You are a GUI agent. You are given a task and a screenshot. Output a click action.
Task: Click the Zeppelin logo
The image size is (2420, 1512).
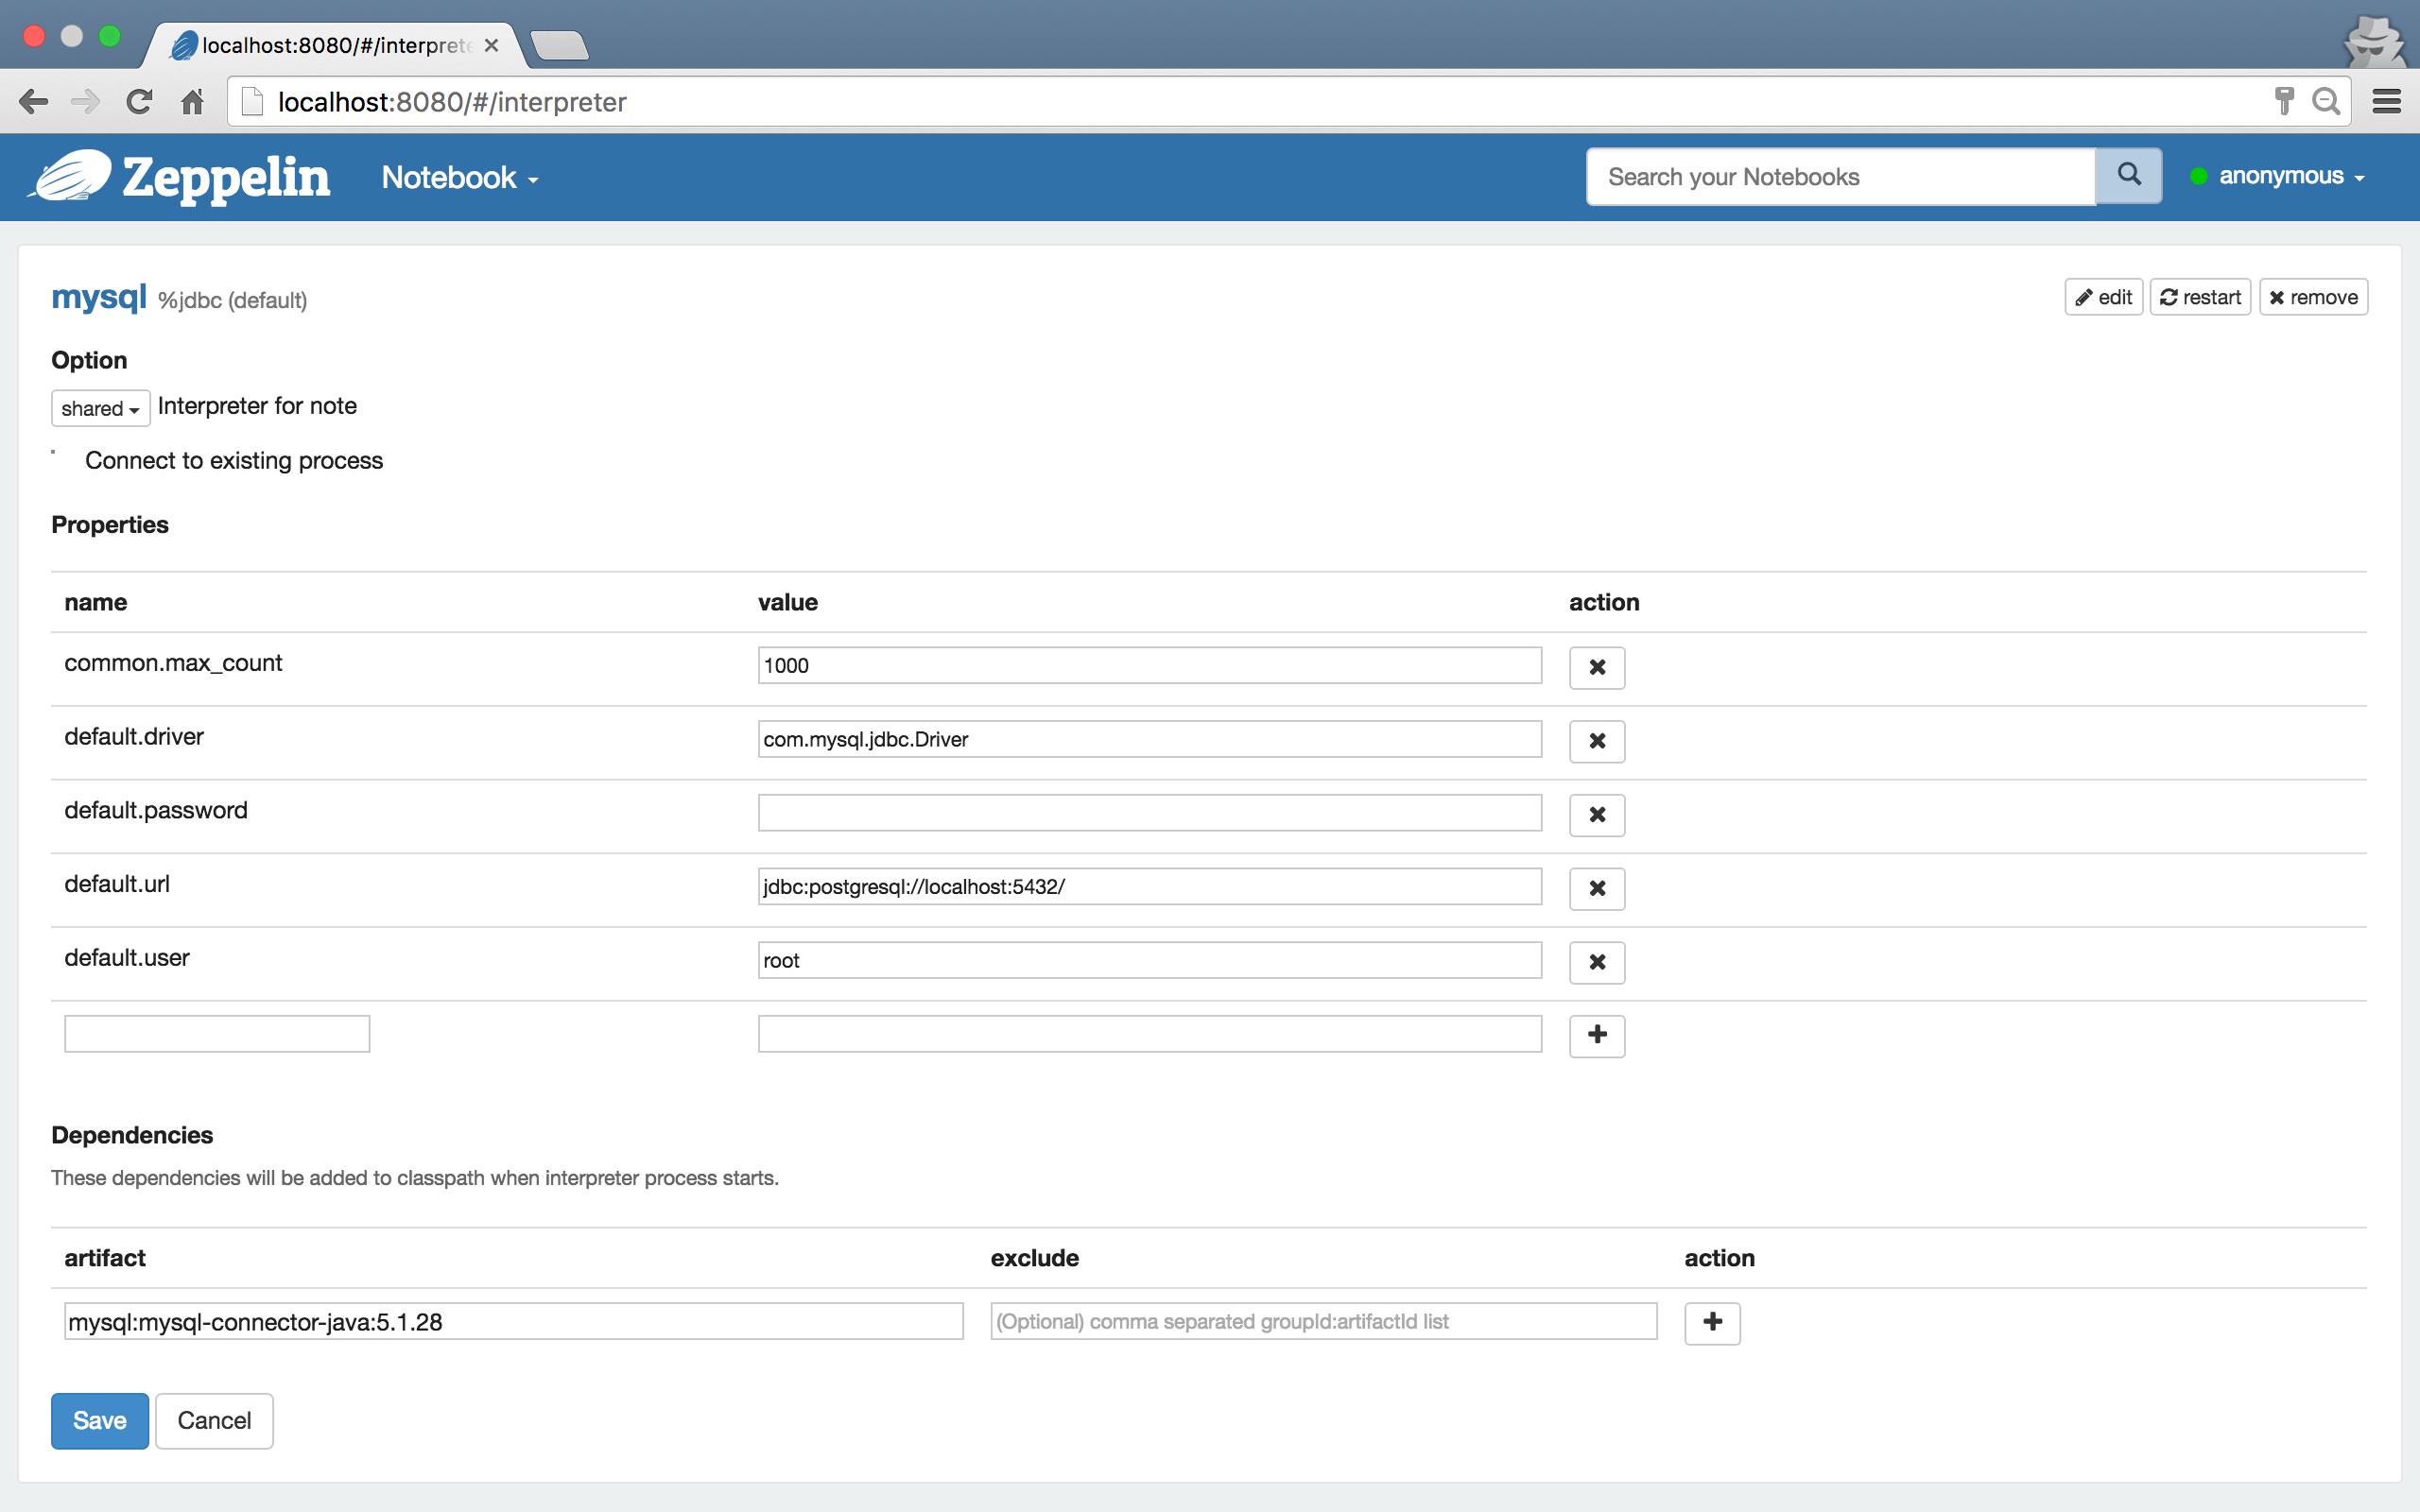click(x=180, y=177)
